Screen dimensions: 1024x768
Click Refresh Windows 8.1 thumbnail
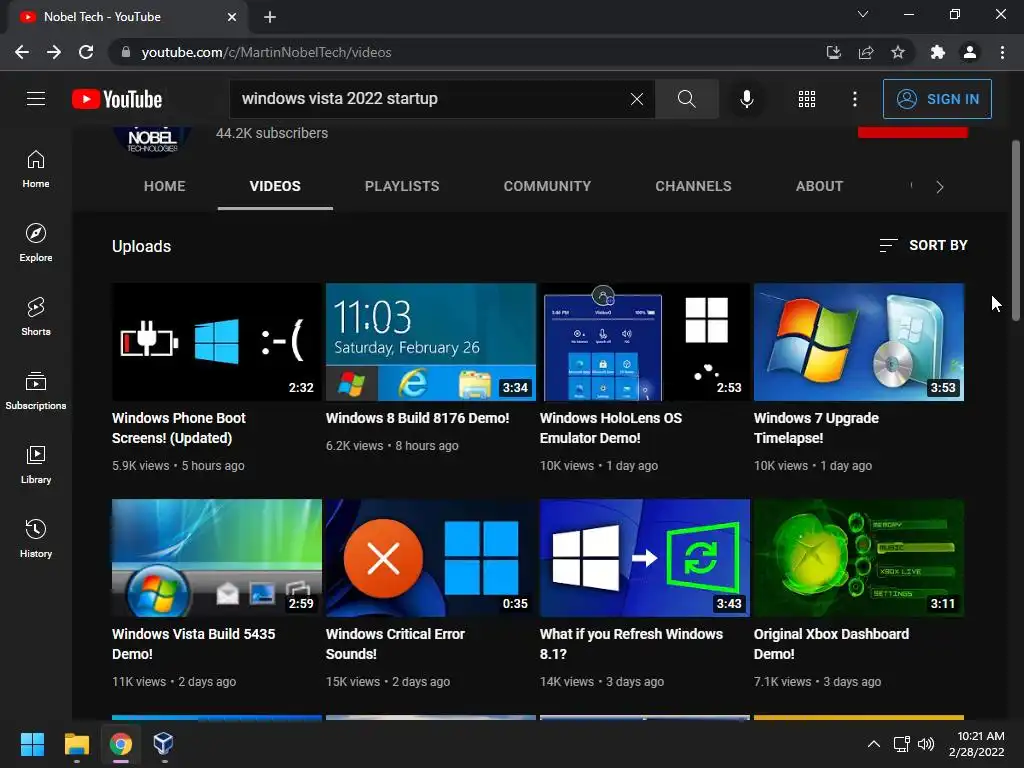point(645,558)
